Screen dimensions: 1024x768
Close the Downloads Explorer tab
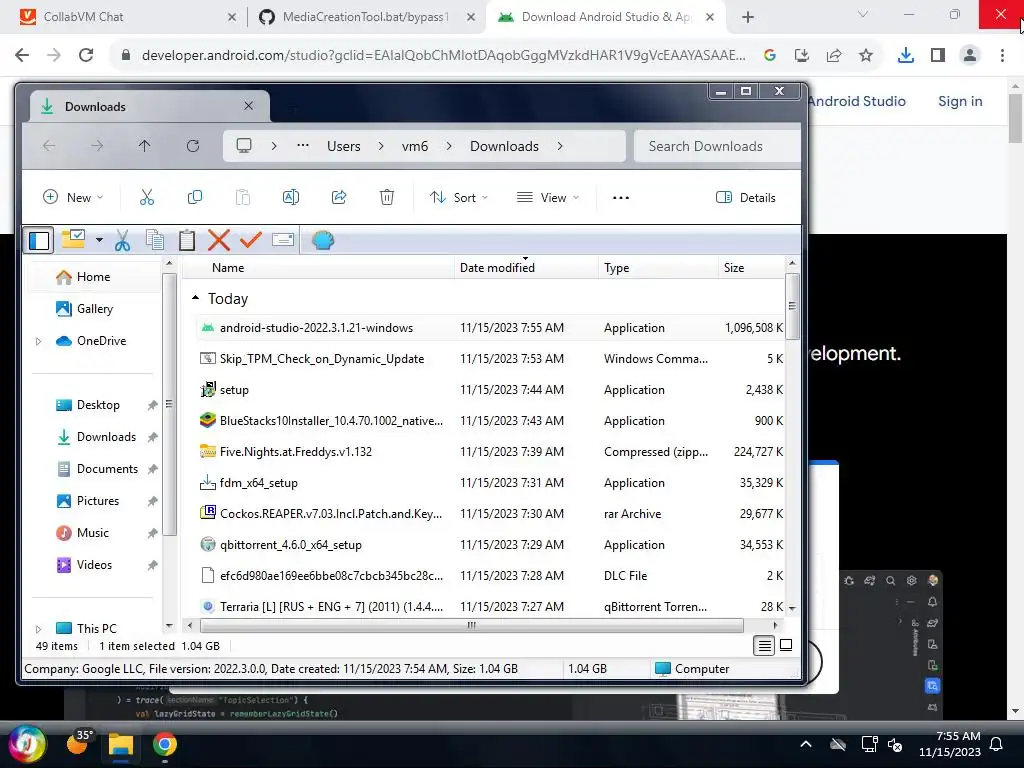click(248, 106)
